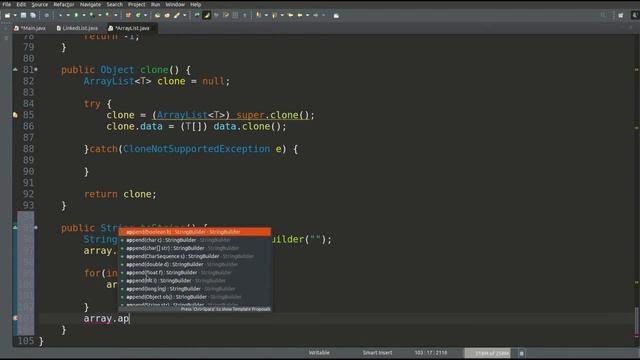Screen dimensions: 640x360
Task: Click line number 105 in gutter
Action: click(x=25, y=341)
